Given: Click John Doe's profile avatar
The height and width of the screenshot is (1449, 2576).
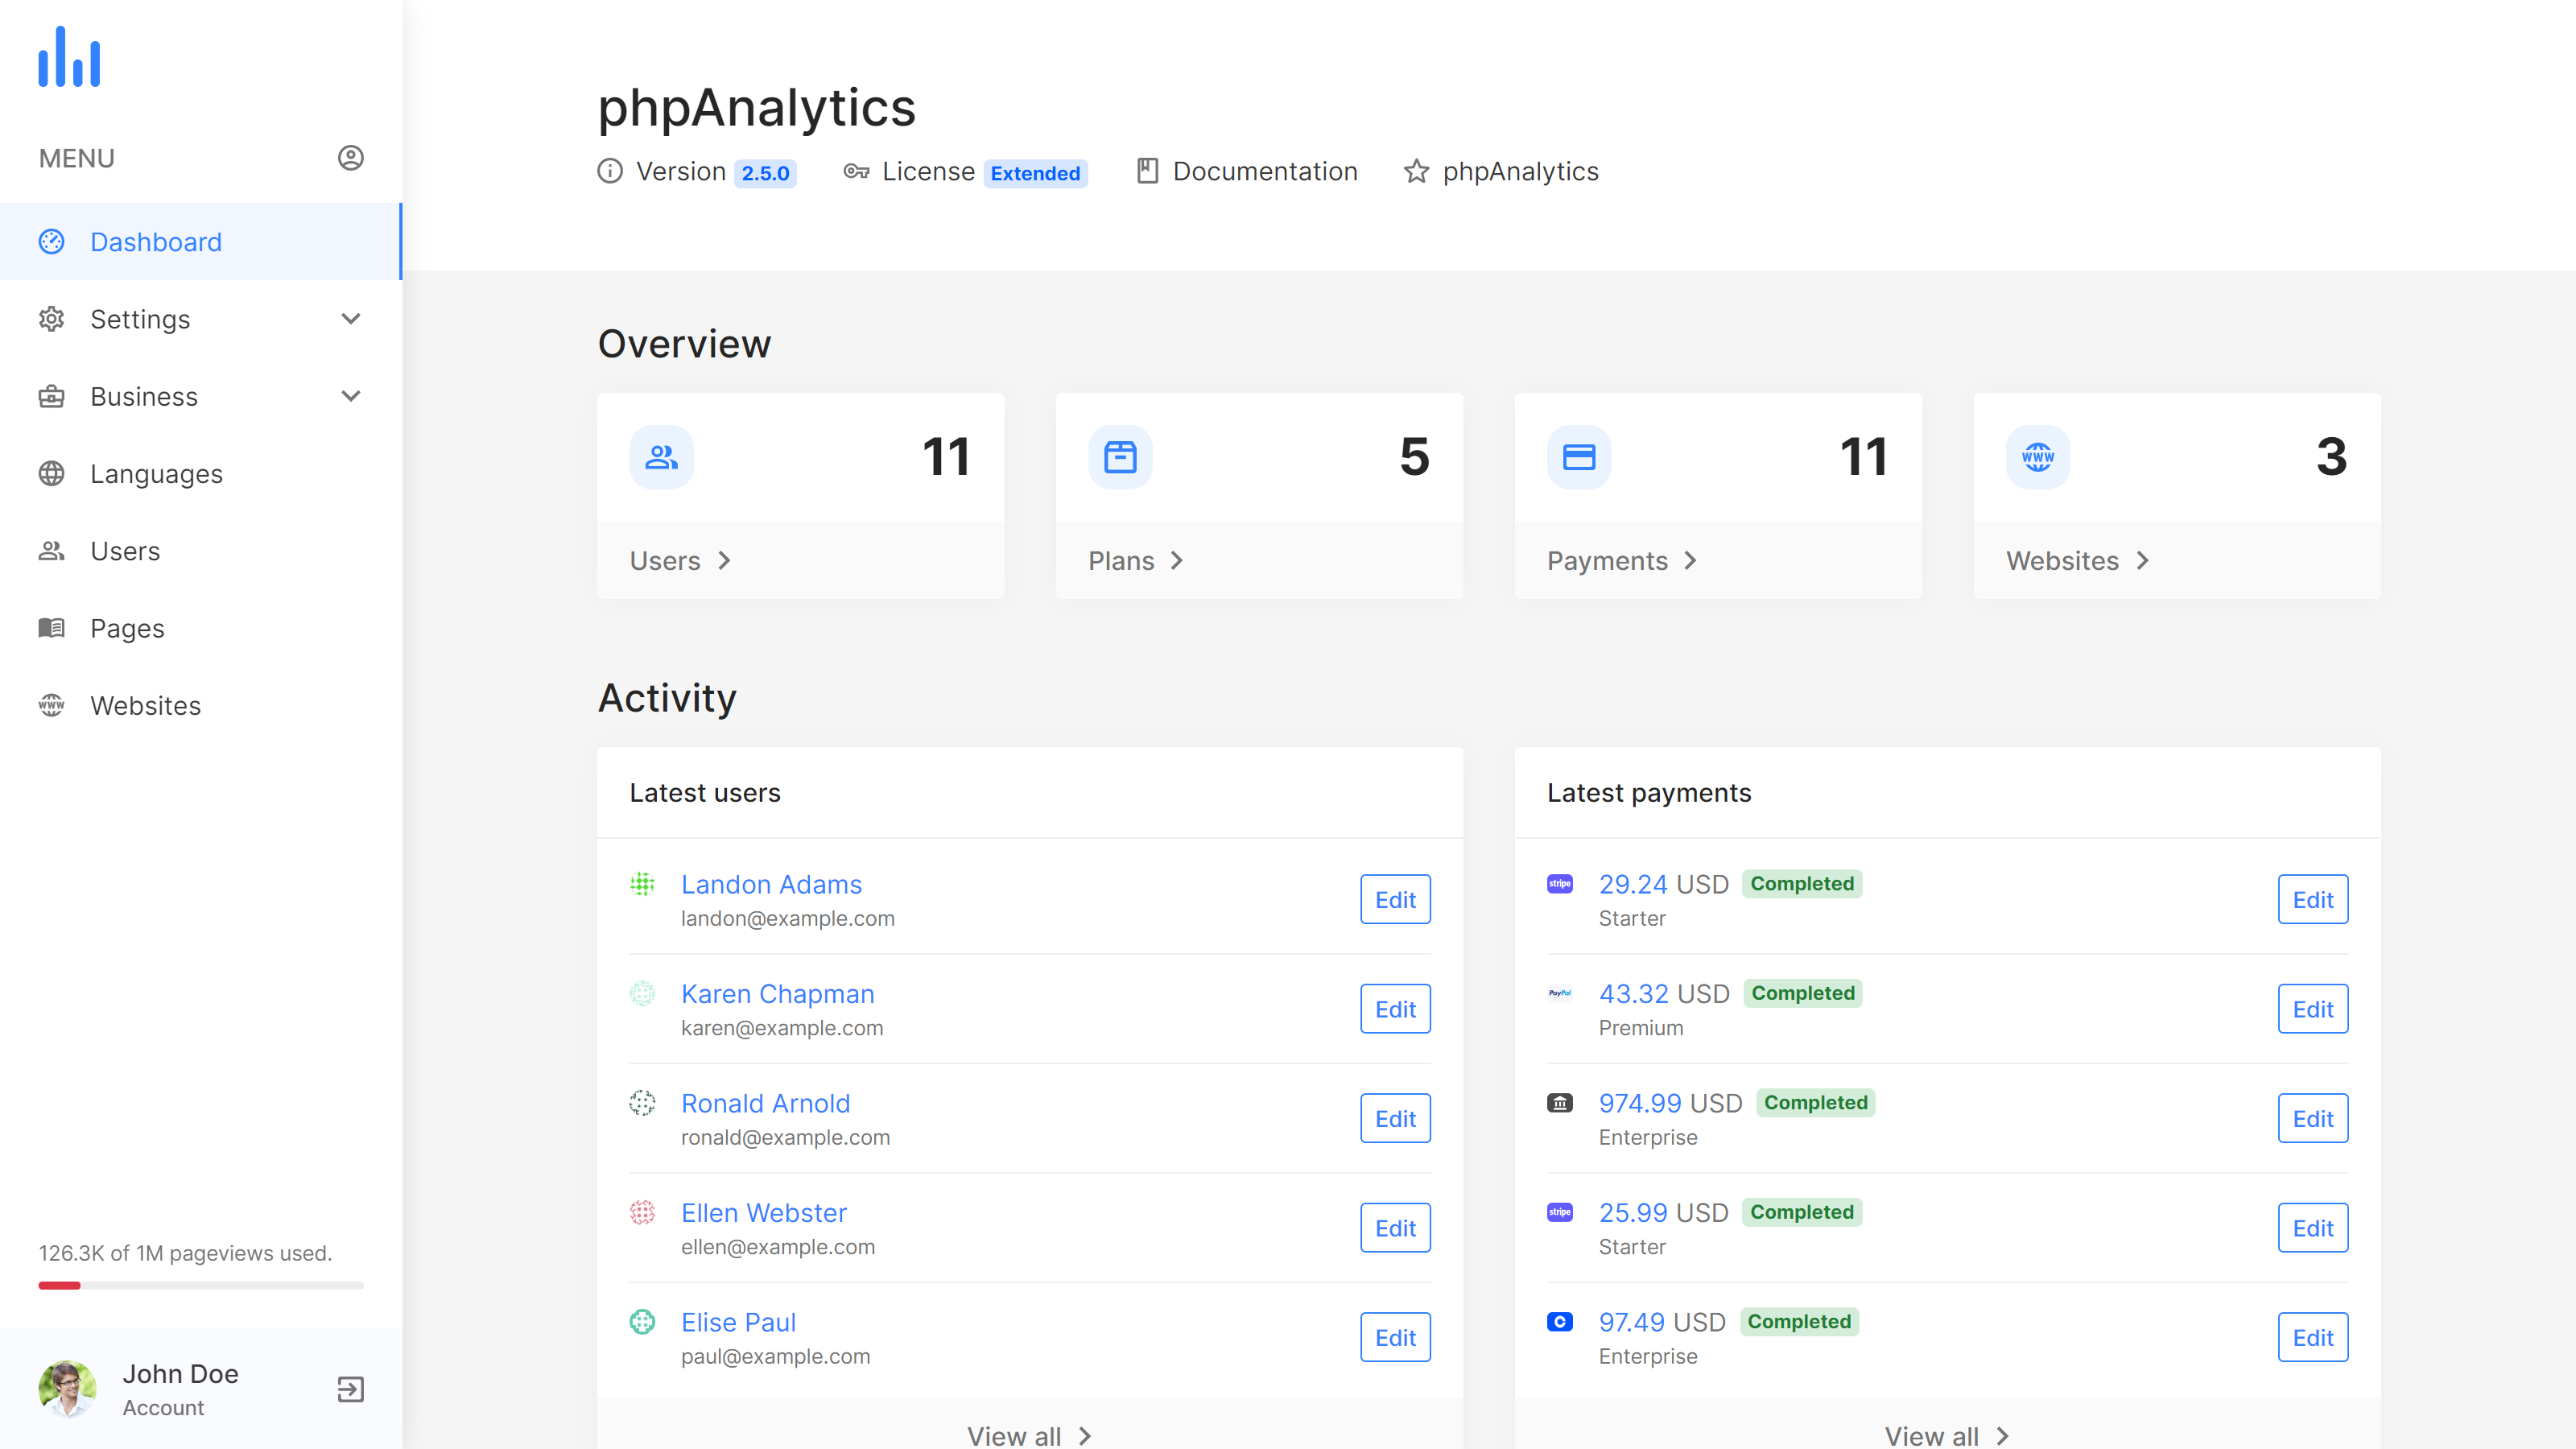Looking at the screenshot, I should (x=66, y=1389).
